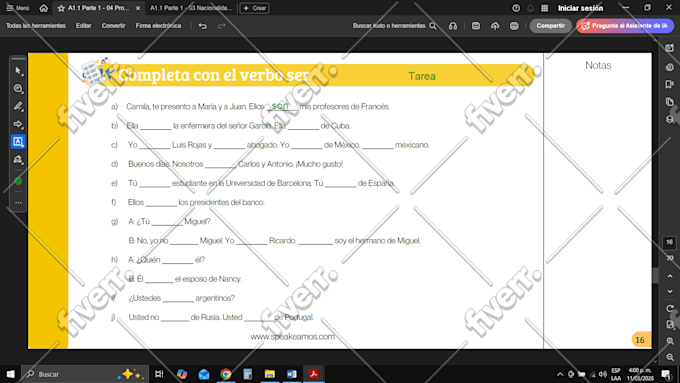680x383 pixels.
Task: Switch to the A1.1 Parte 1 - 04 tab
Action: (98, 8)
